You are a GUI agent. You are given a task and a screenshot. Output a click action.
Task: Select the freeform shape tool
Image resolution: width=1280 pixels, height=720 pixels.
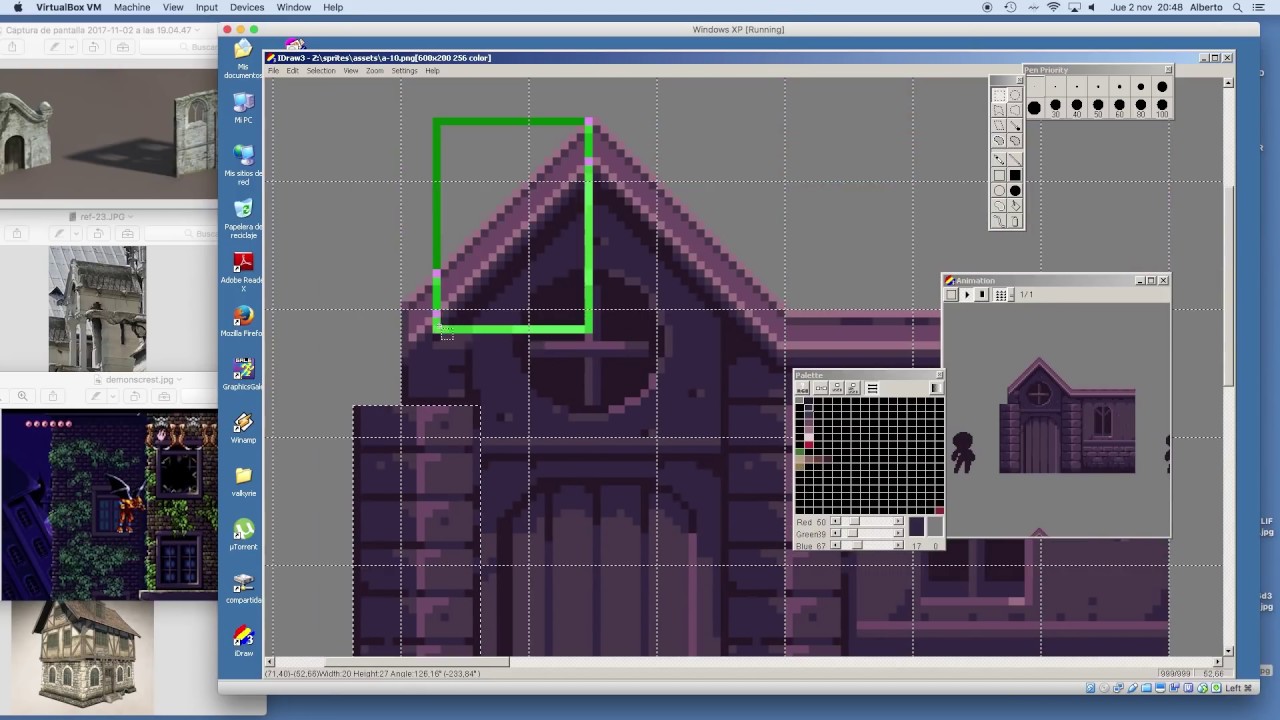[999, 206]
